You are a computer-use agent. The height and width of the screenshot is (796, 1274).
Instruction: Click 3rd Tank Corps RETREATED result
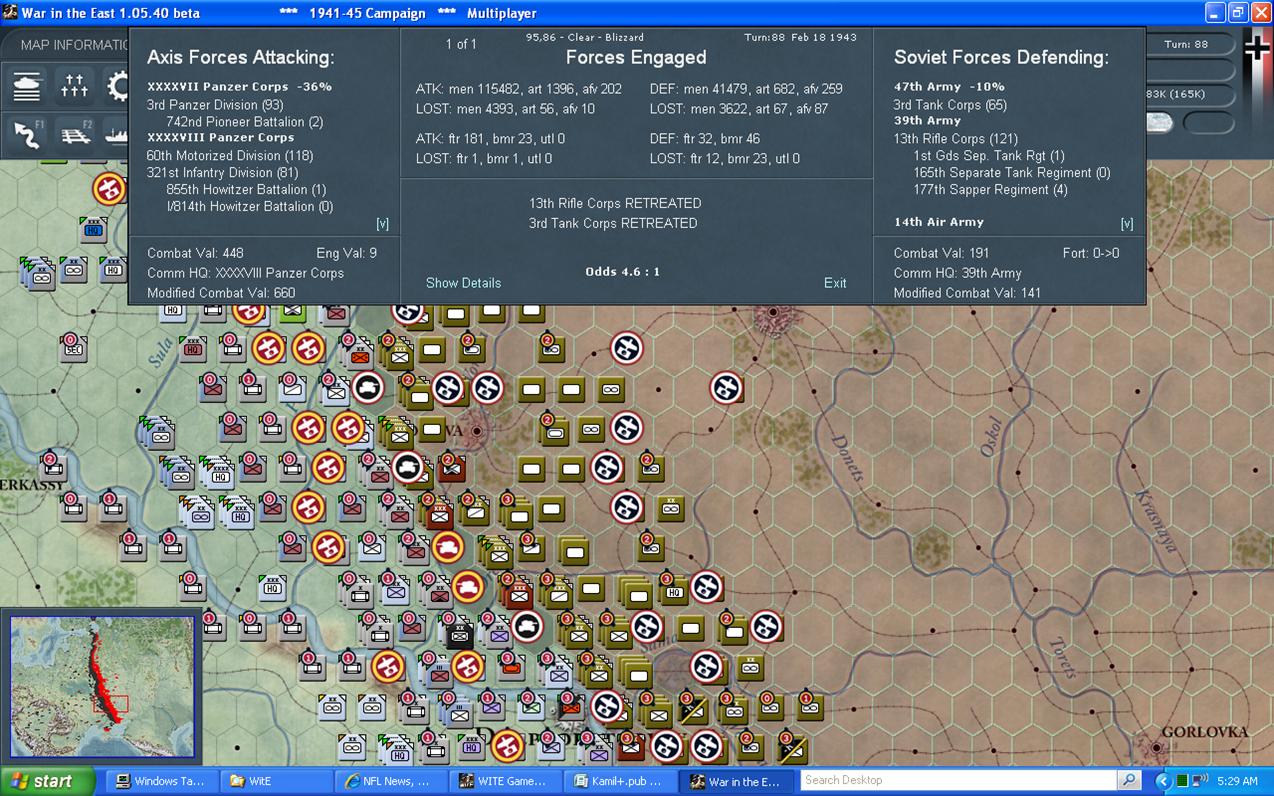coord(613,223)
